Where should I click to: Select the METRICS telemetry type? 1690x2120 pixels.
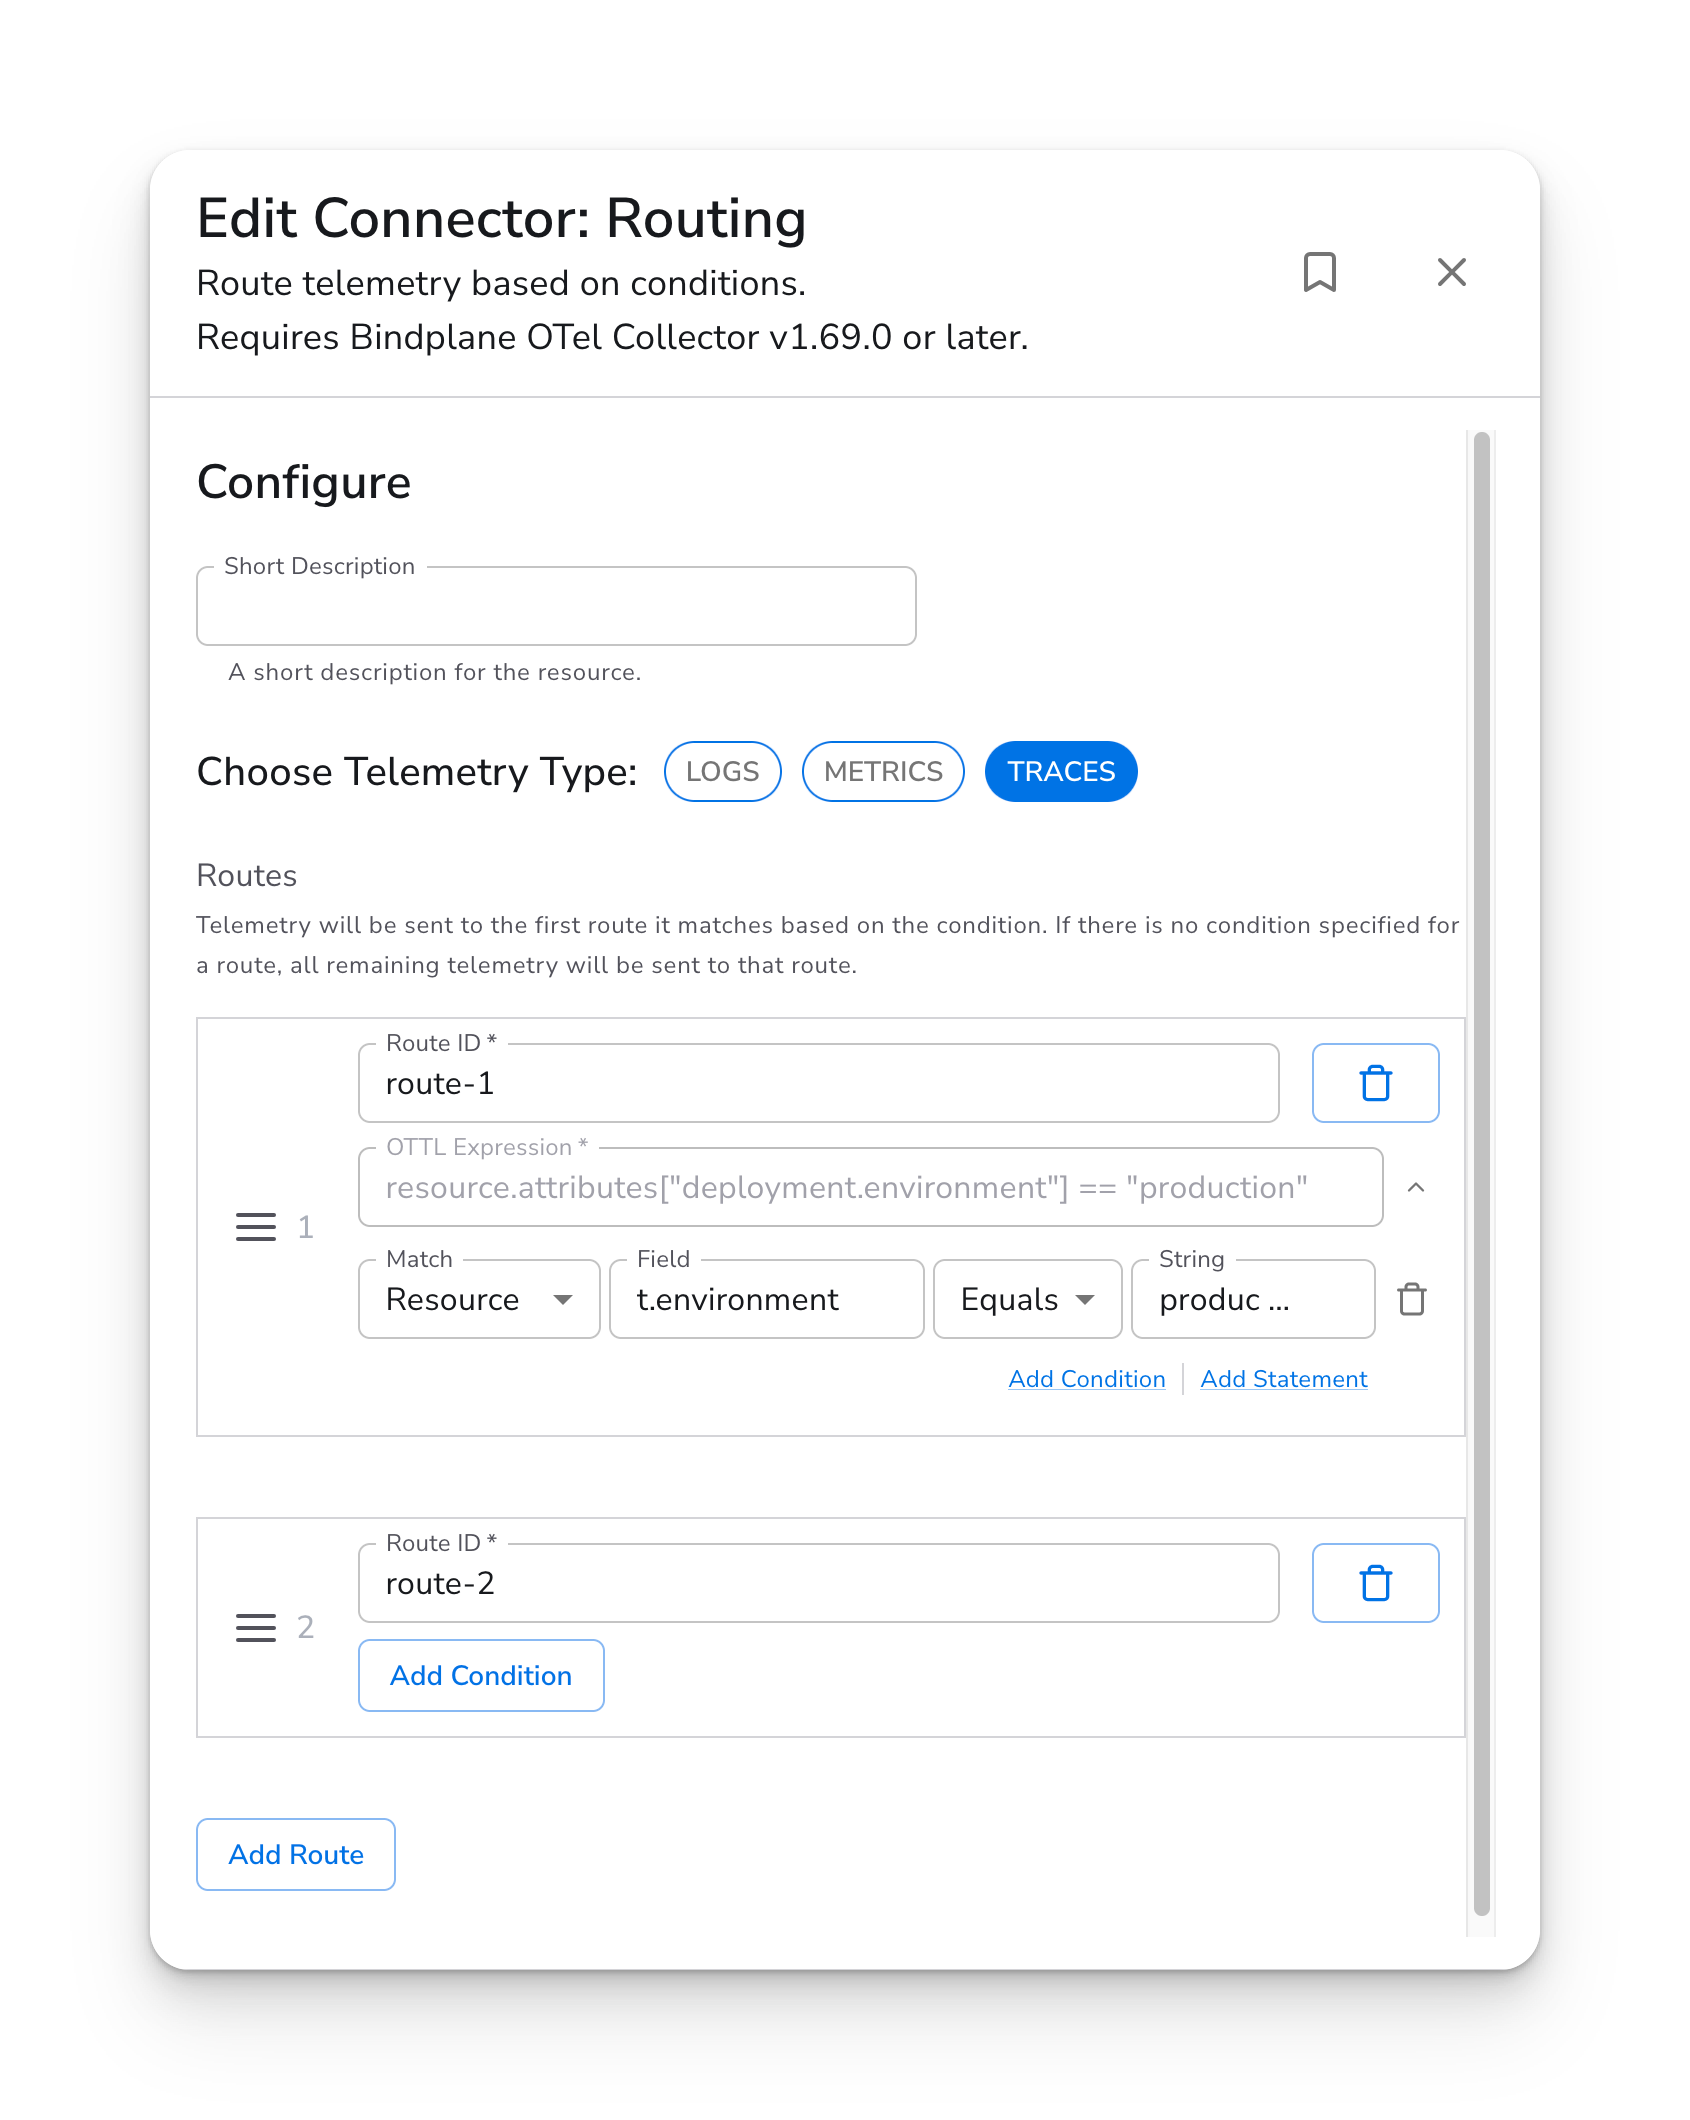(883, 772)
